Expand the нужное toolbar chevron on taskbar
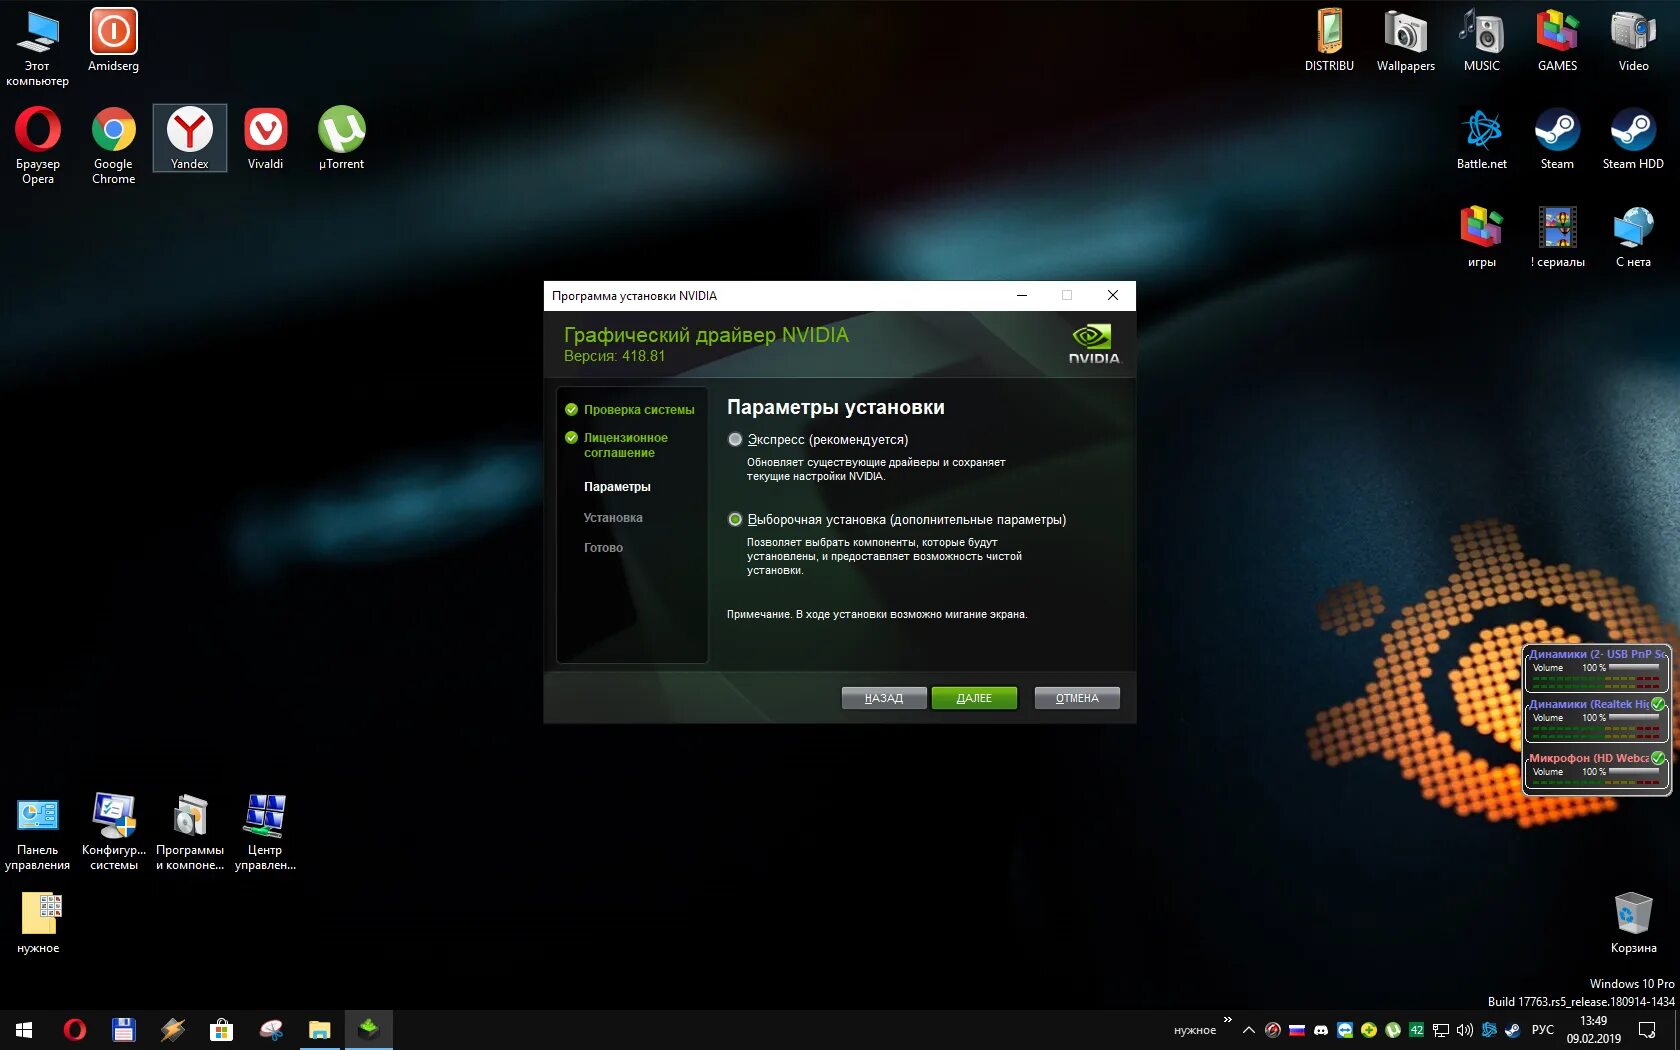The image size is (1680, 1050). [x=1228, y=1020]
